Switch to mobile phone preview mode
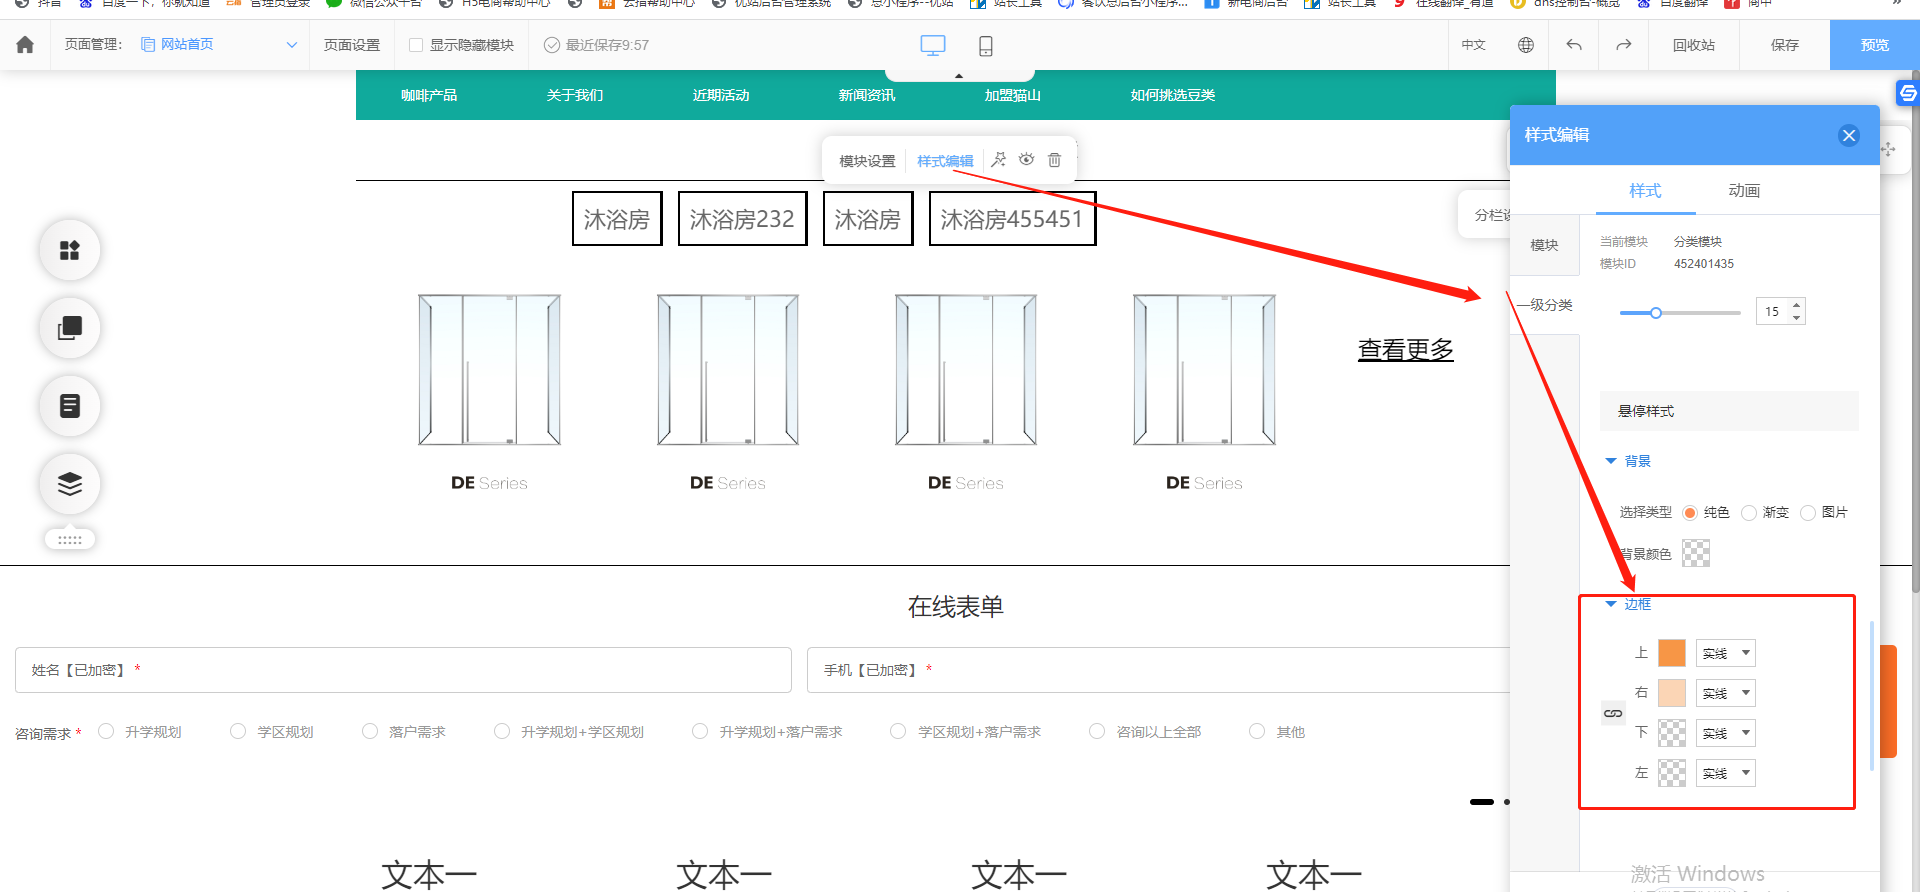This screenshot has width=1920, height=892. click(x=986, y=45)
